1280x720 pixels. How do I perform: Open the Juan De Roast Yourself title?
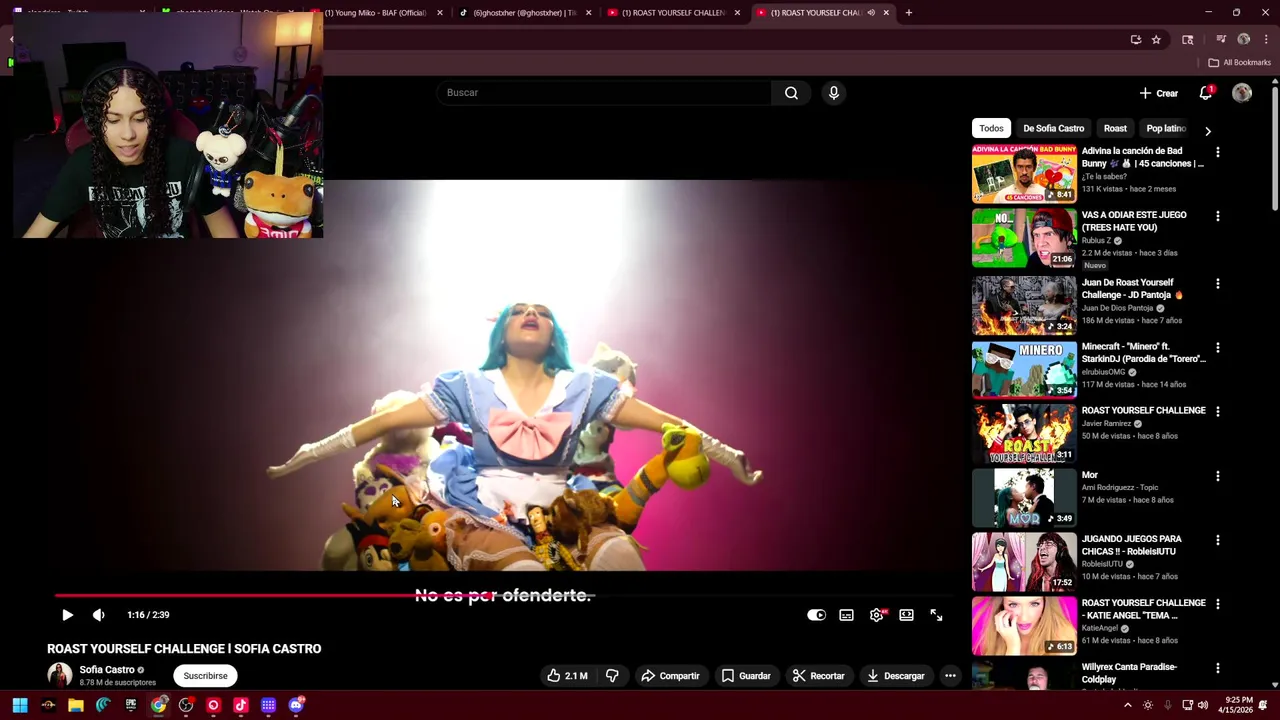[1132, 289]
